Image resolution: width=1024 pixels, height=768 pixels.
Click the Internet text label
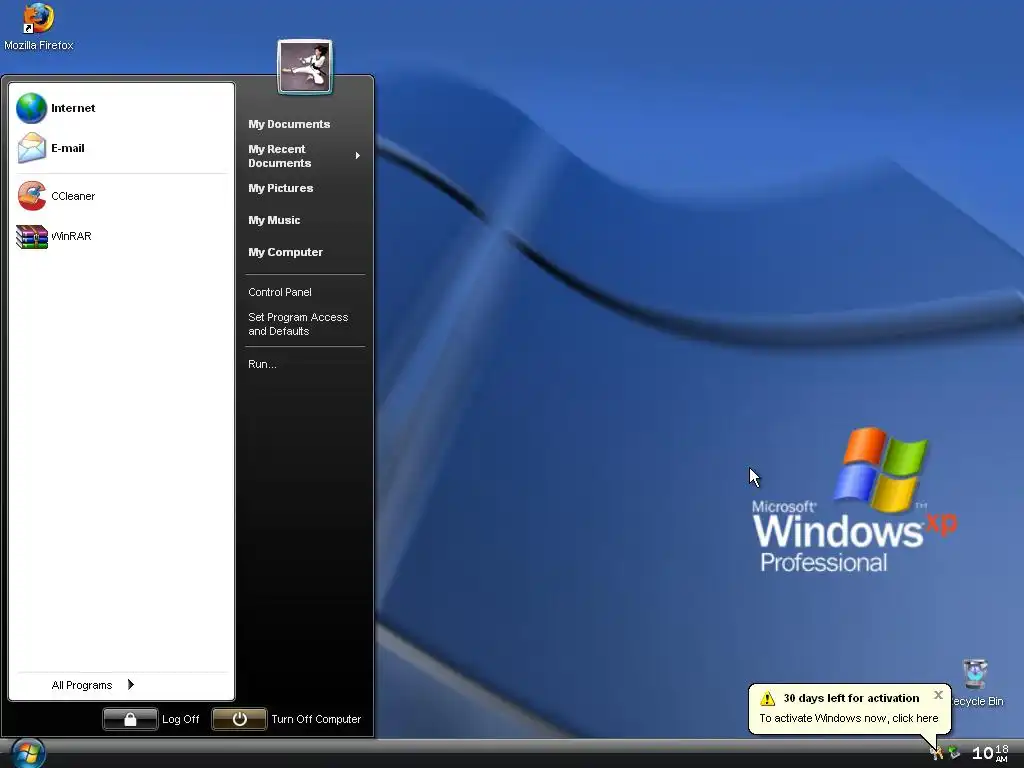[73, 108]
